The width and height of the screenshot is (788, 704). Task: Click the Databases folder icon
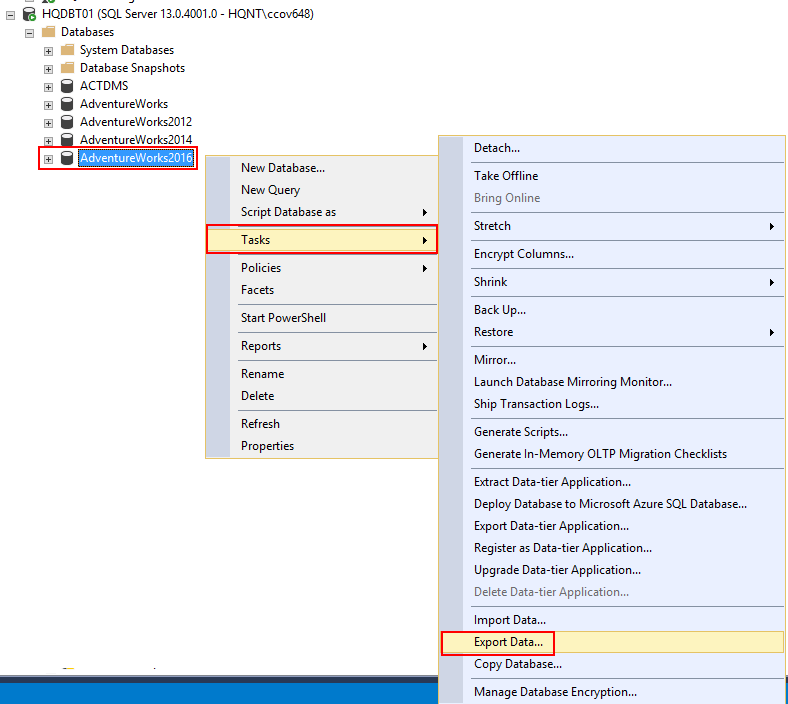coord(48,32)
